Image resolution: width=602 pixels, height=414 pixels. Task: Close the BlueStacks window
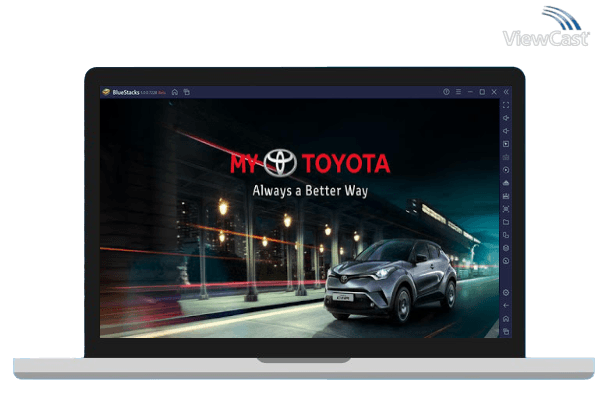494,92
